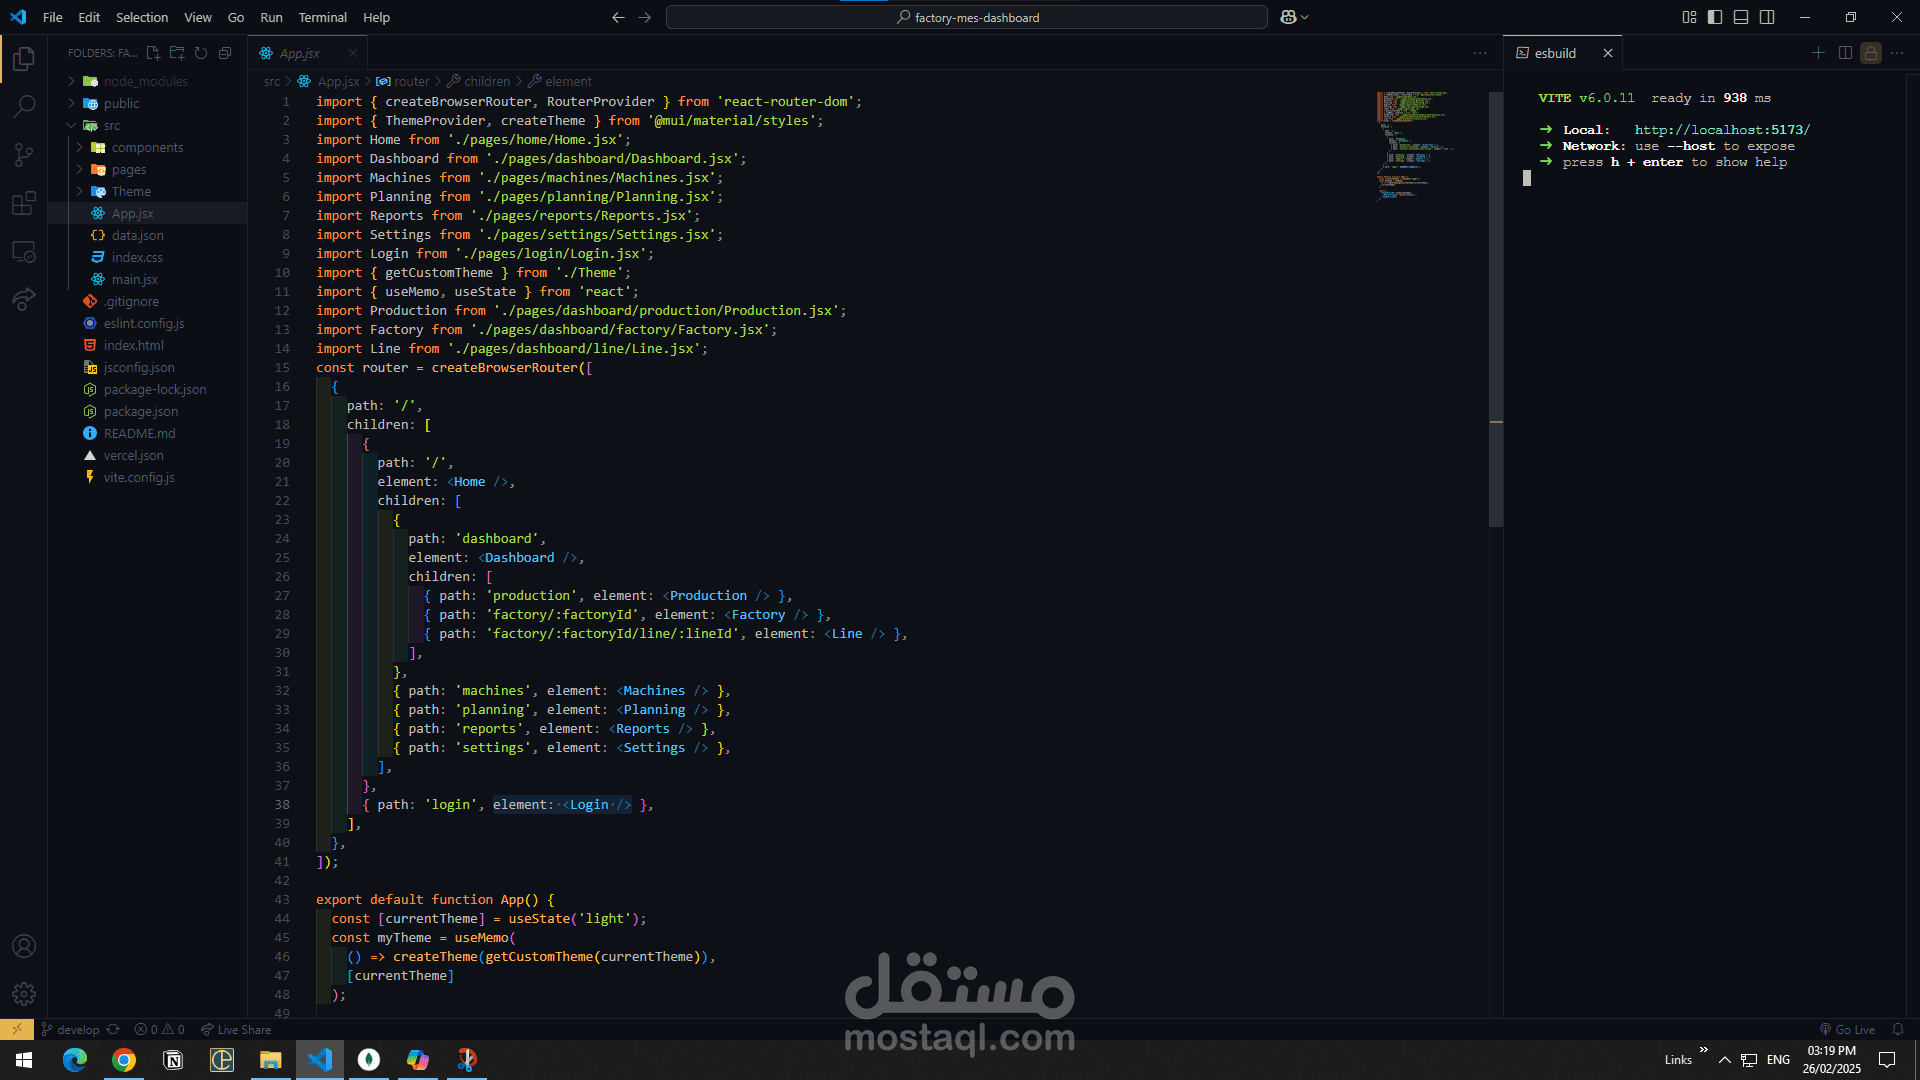Select the esbuild terminal tab
Screen dimensions: 1920x1080
coord(1554,53)
